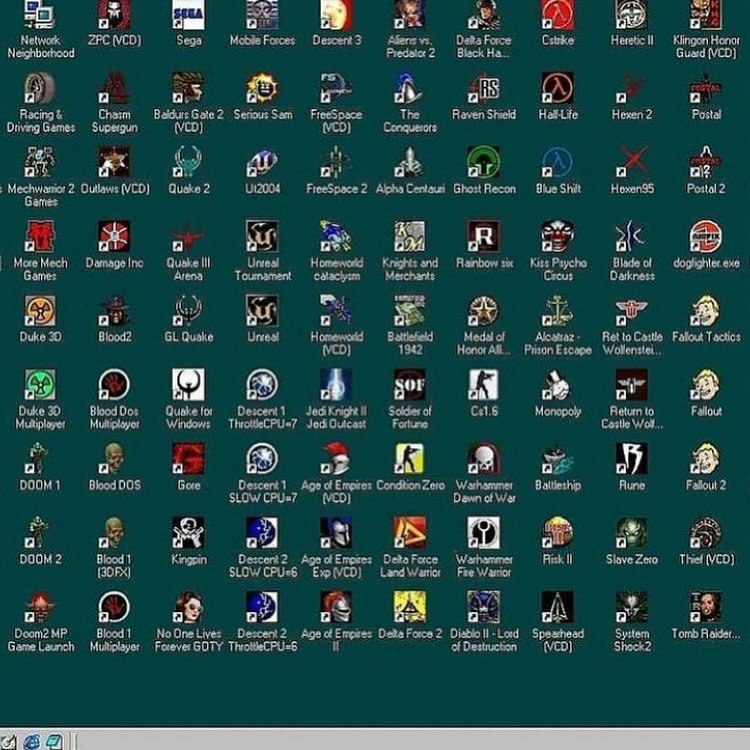The width and height of the screenshot is (750, 750).
Task: Open the Ut2004 shortcut
Action: click(x=262, y=163)
